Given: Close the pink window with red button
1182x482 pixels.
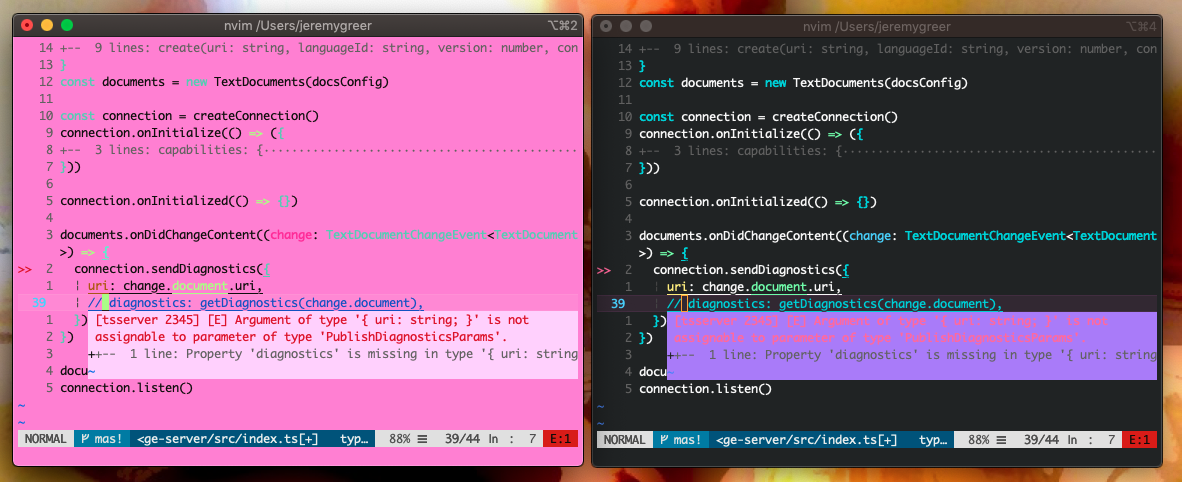Looking at the screenshot, I should pyautogui.click(x=28, y=26).
